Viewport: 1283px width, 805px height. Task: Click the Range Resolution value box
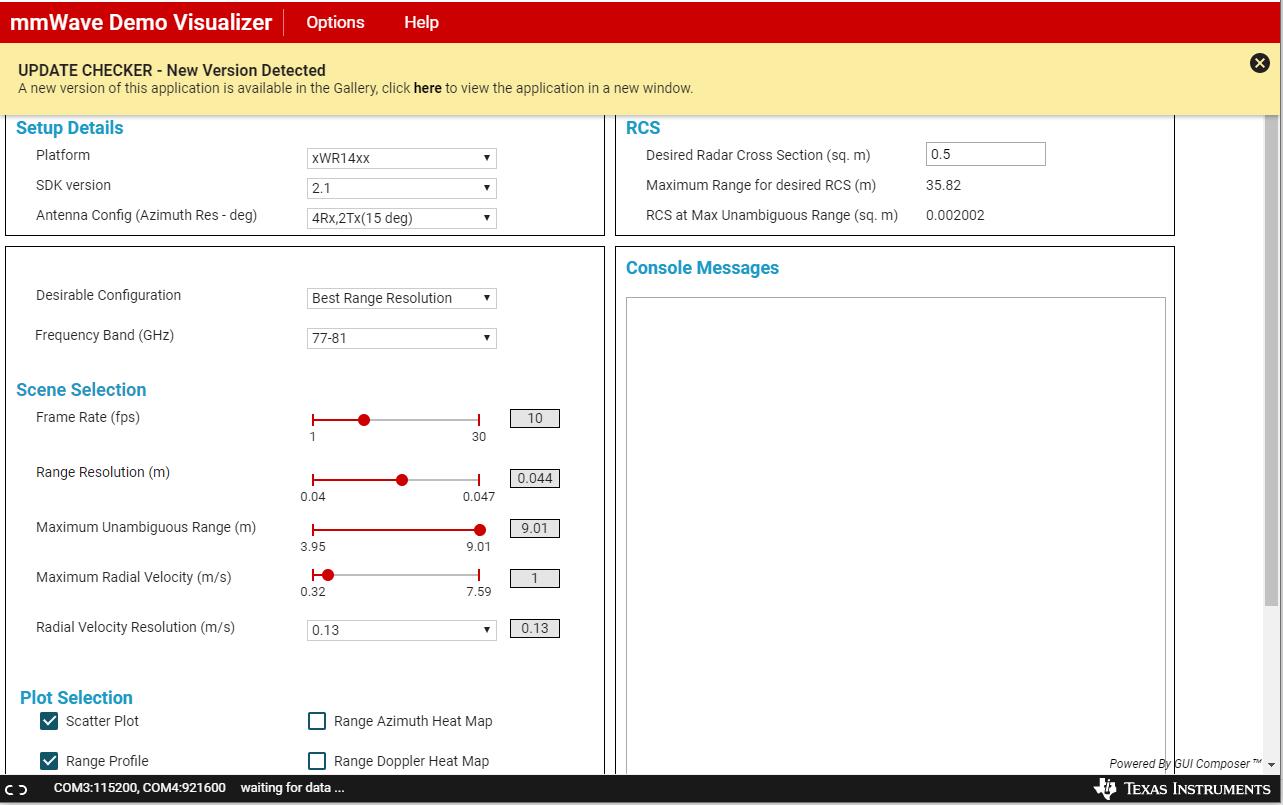pos(535,478)
